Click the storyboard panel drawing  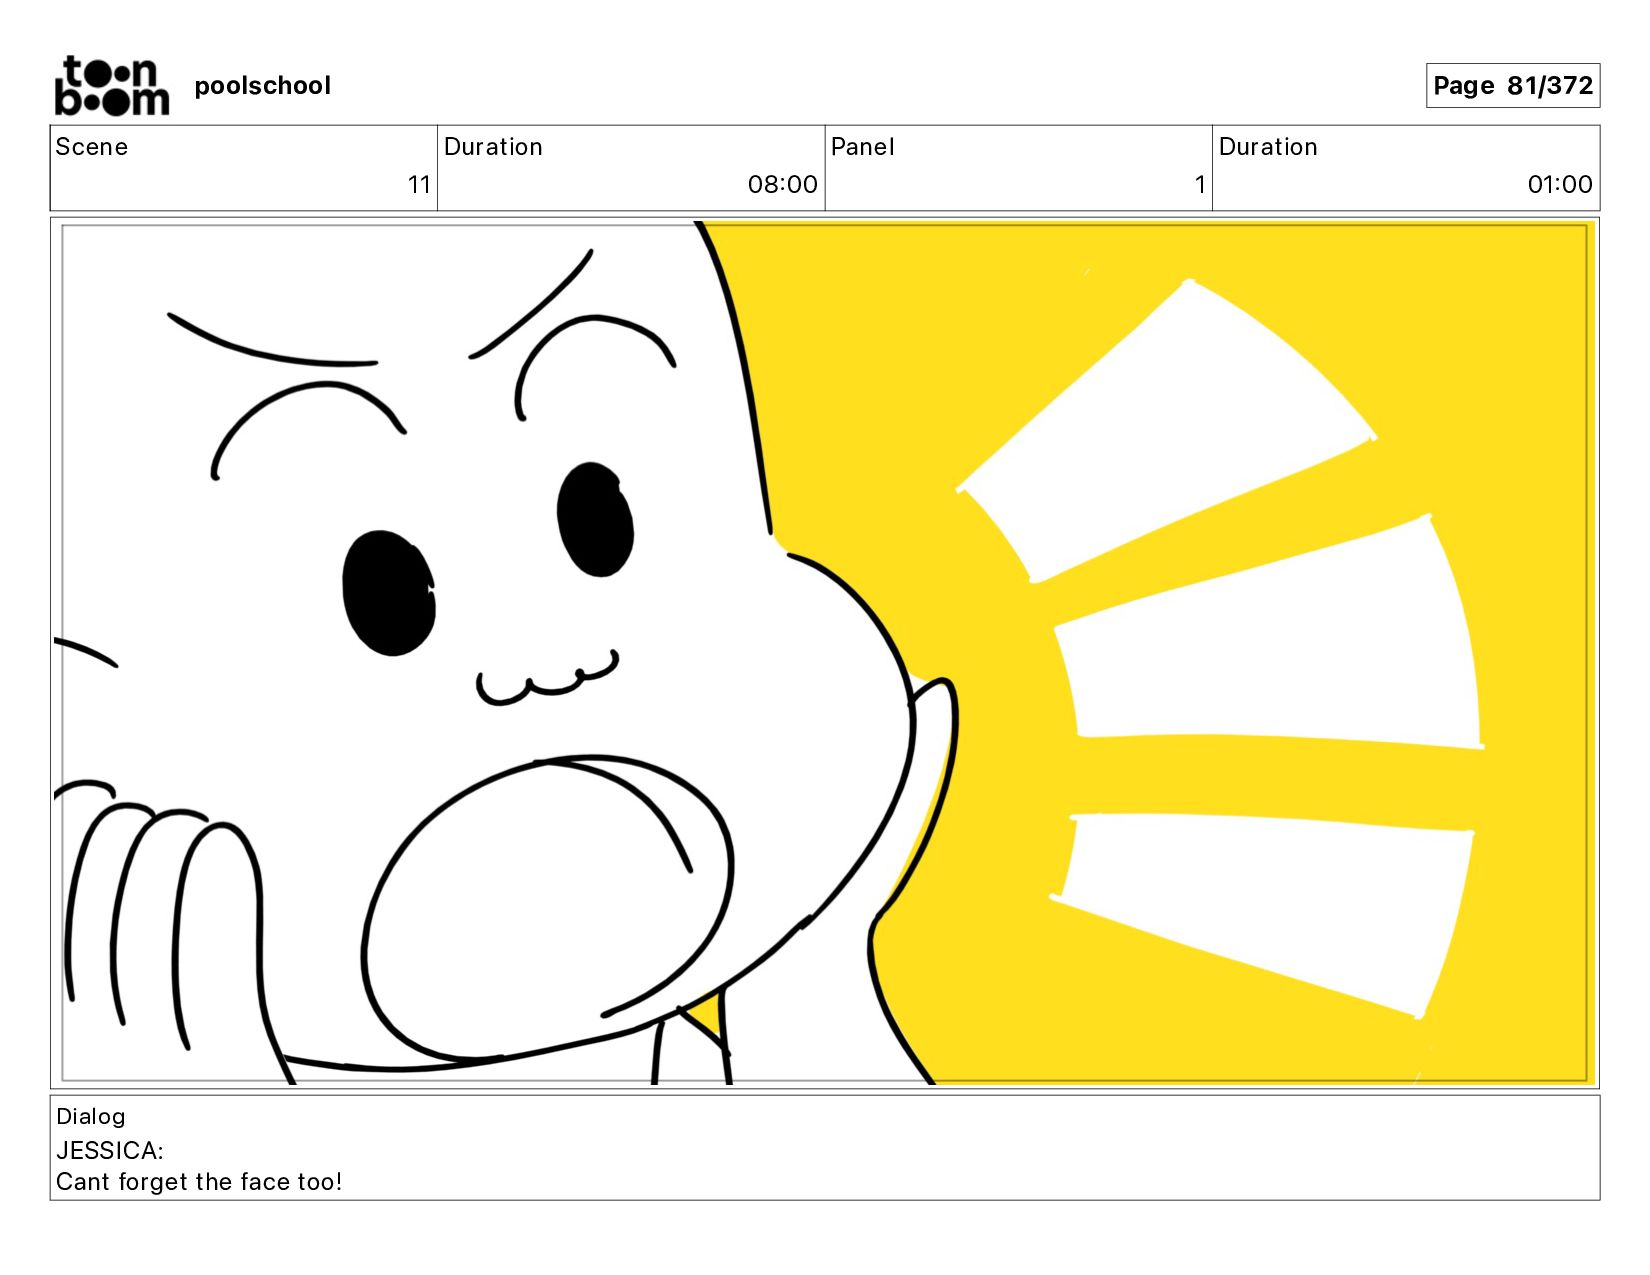tap(825, 653)
